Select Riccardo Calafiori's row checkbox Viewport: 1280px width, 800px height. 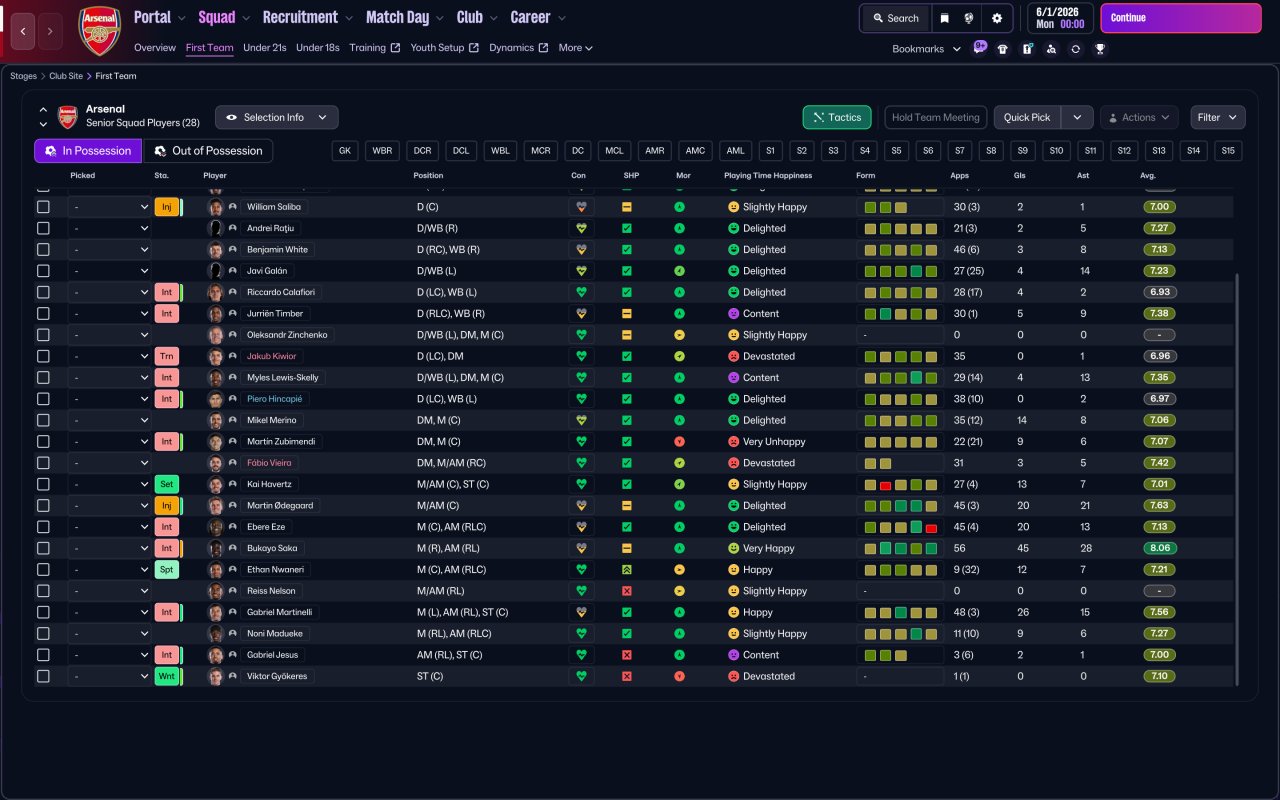(x=43, y=292)
